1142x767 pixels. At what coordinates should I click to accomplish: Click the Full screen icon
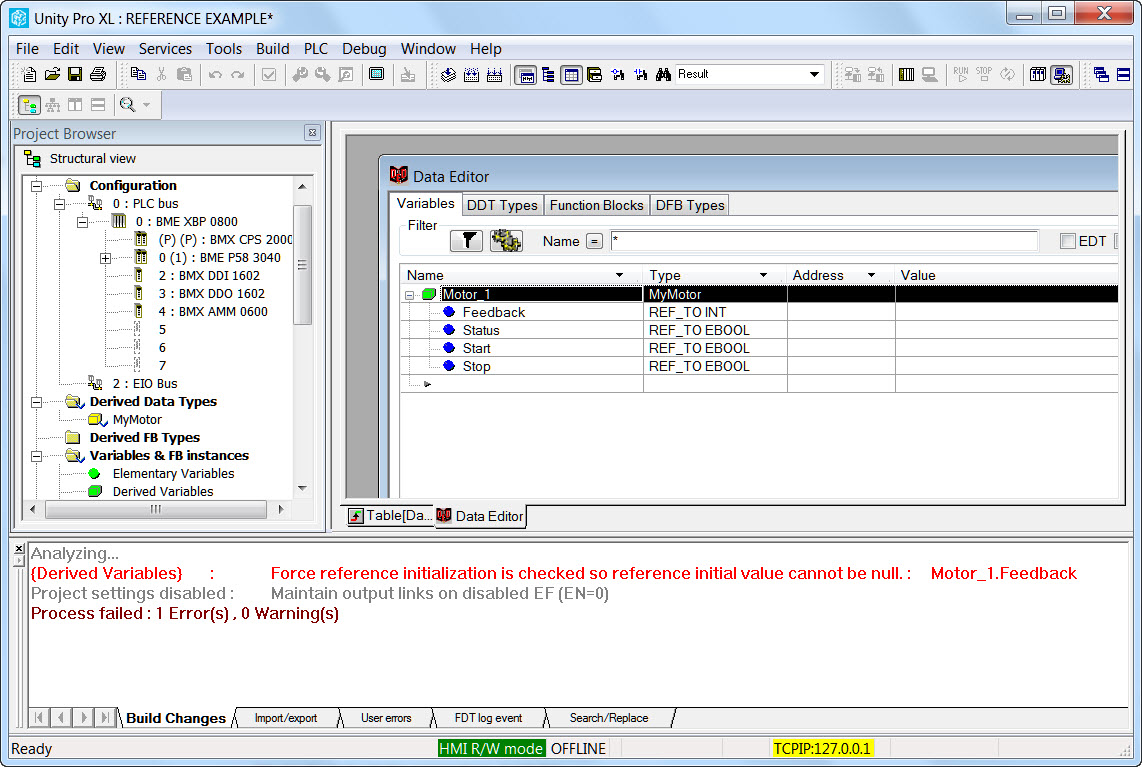point(377,74)
